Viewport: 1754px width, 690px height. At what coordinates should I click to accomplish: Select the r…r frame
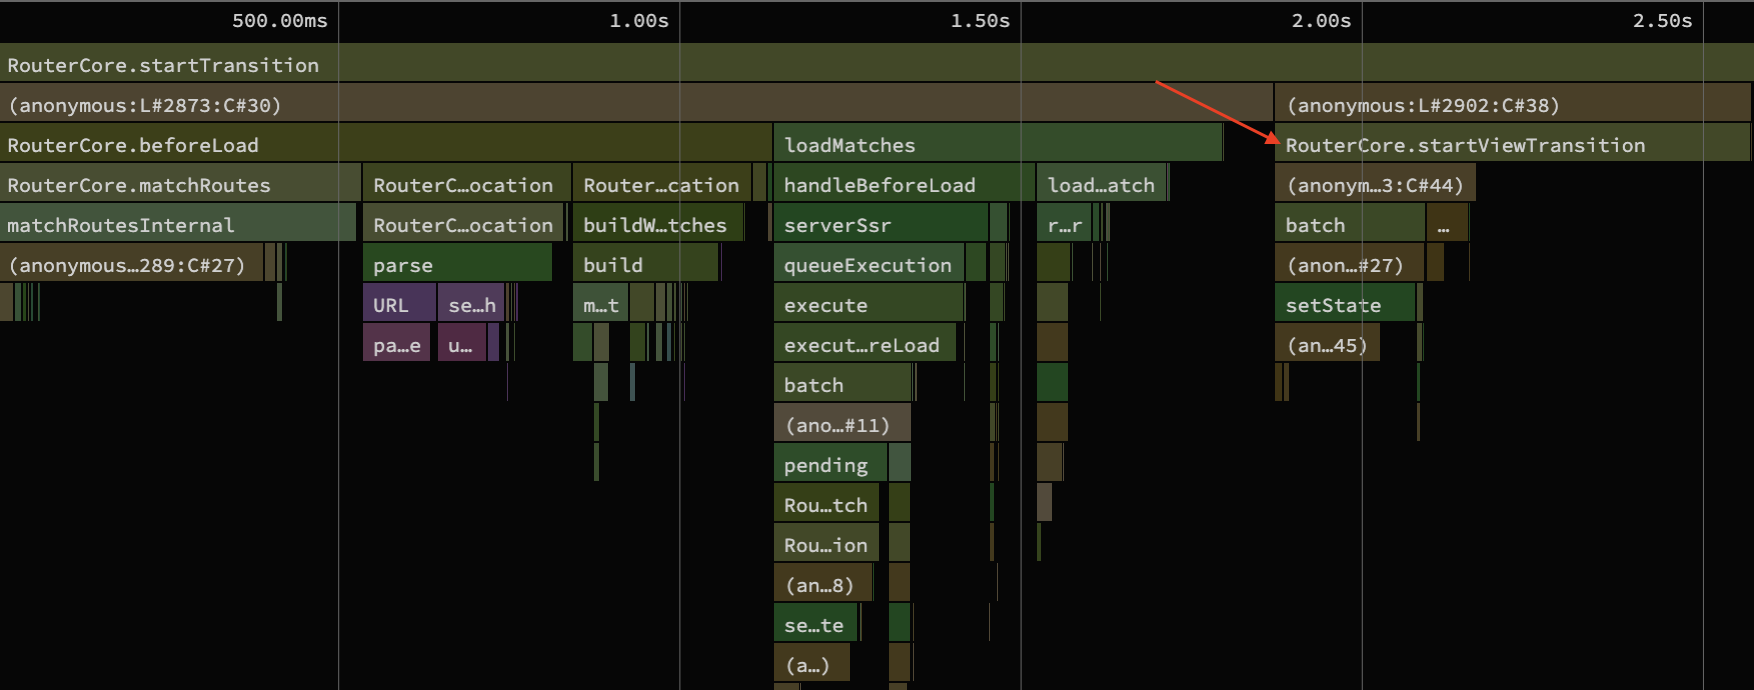[1064, 224]
